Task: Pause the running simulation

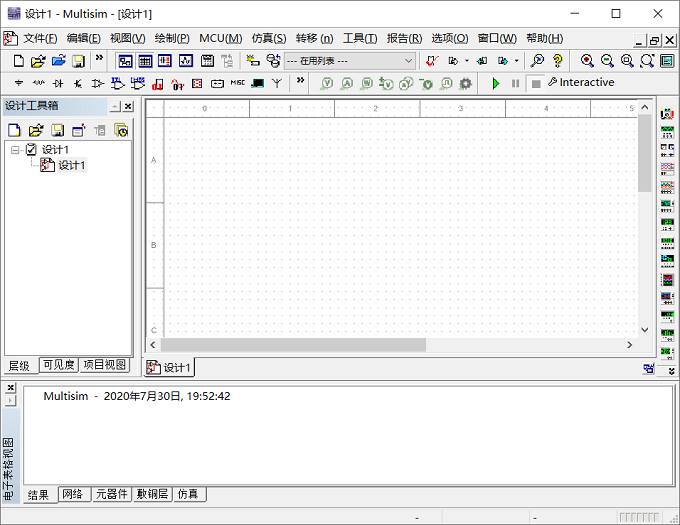Action: click(515, 83)
